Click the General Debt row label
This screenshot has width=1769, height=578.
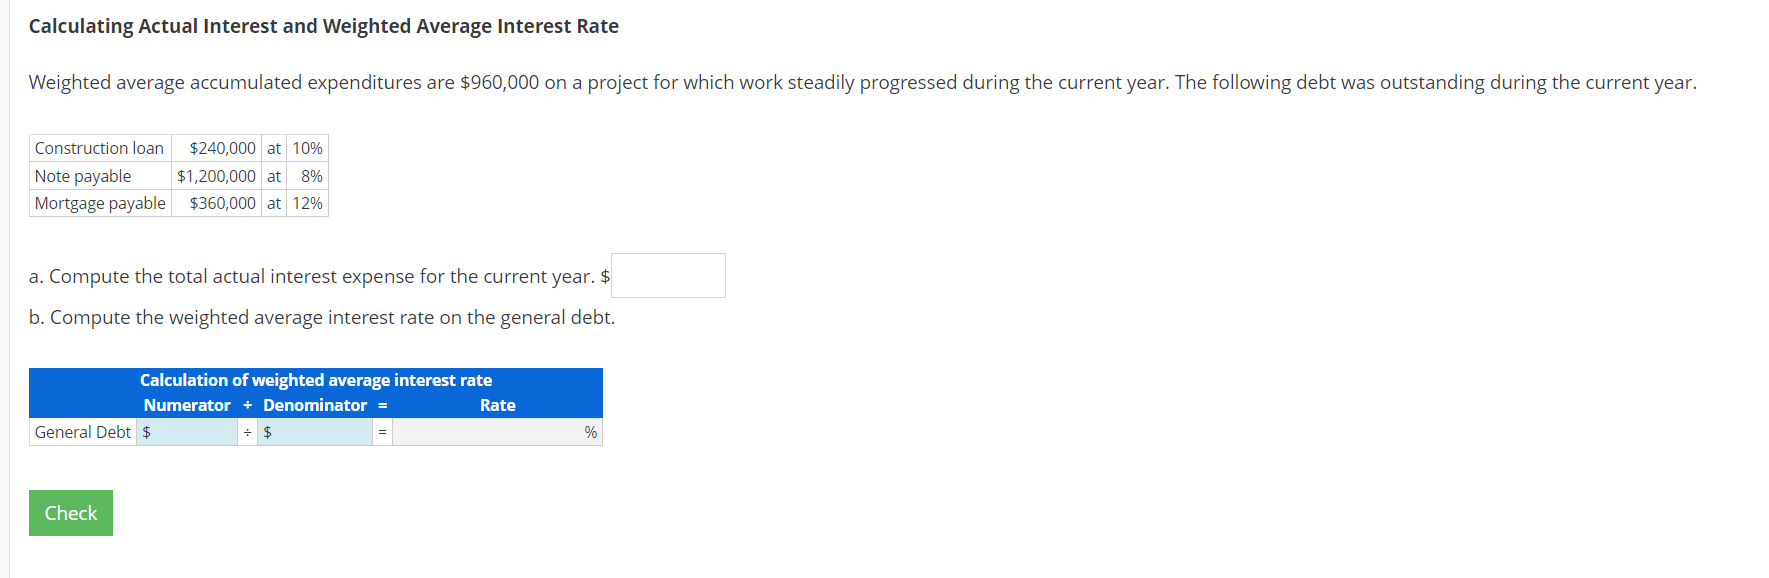click(82, 431)
